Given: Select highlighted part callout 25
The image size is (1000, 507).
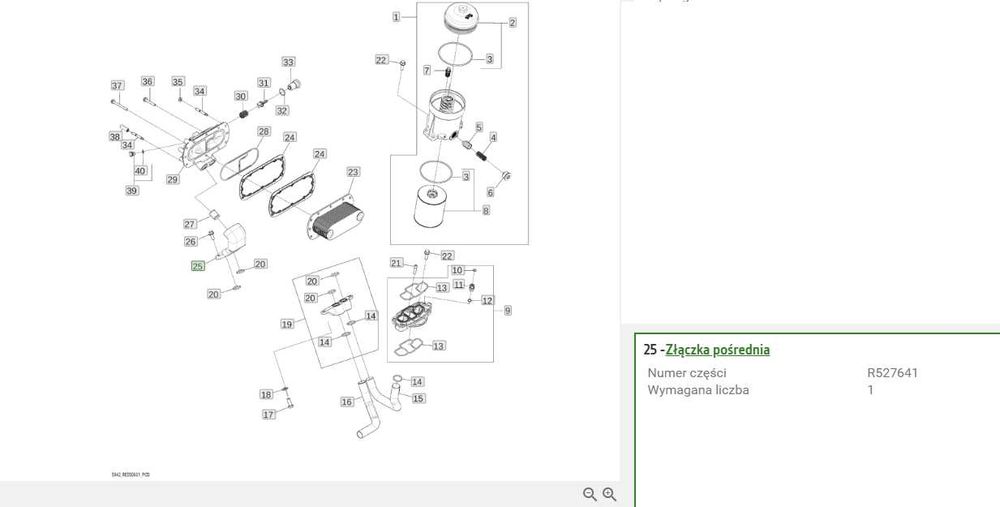Looking at the screenshot, I should coord(198,266).
